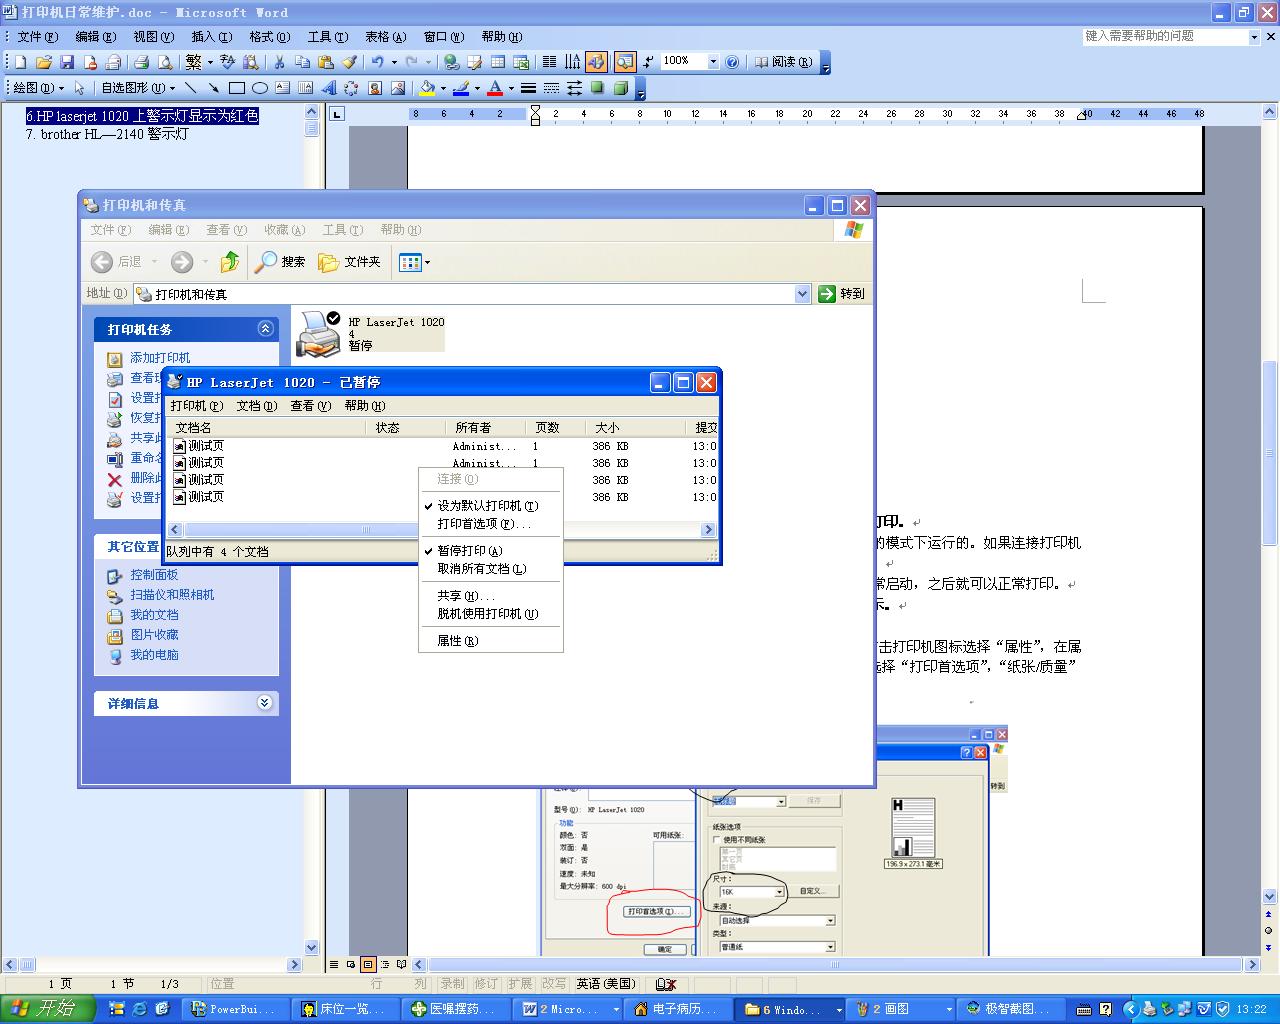Toggle 脱机使用打印机 in the context menu
This screenshot has width=1280, height=1024.
click(487, 614)
